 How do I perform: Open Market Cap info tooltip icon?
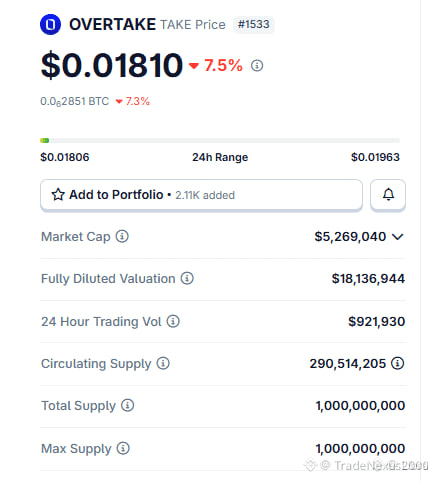coord(122,236)
